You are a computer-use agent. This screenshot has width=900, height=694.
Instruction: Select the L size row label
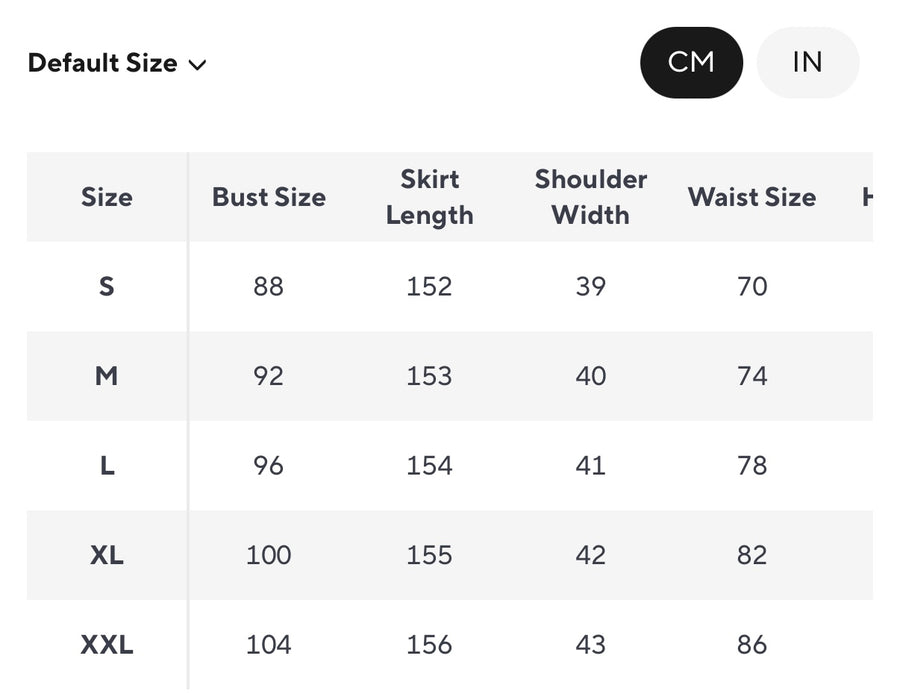(107, 466)
